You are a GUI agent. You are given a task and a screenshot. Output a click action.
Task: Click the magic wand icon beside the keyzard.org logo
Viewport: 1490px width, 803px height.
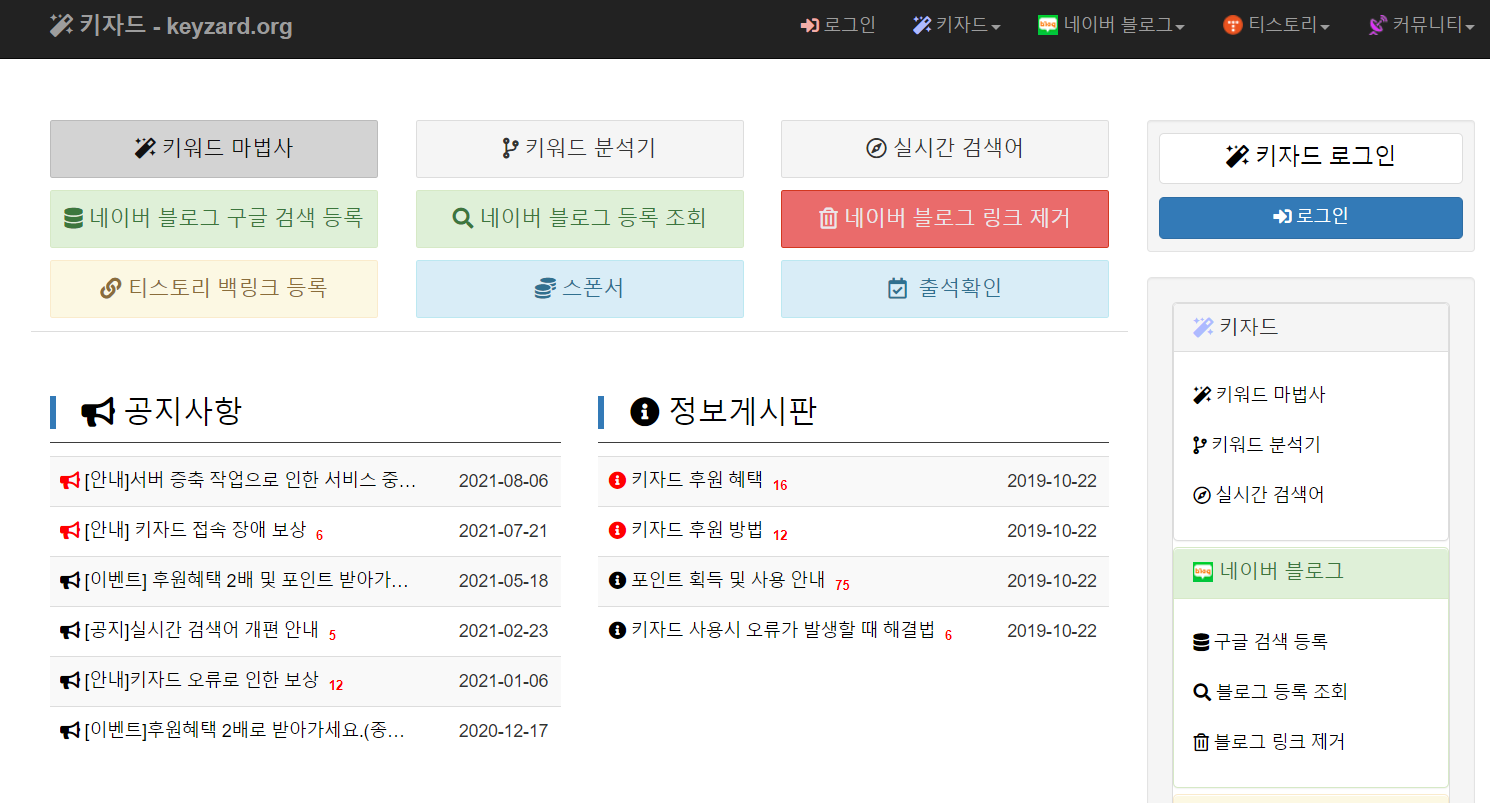pyautogui.click(x=62, y=25)
